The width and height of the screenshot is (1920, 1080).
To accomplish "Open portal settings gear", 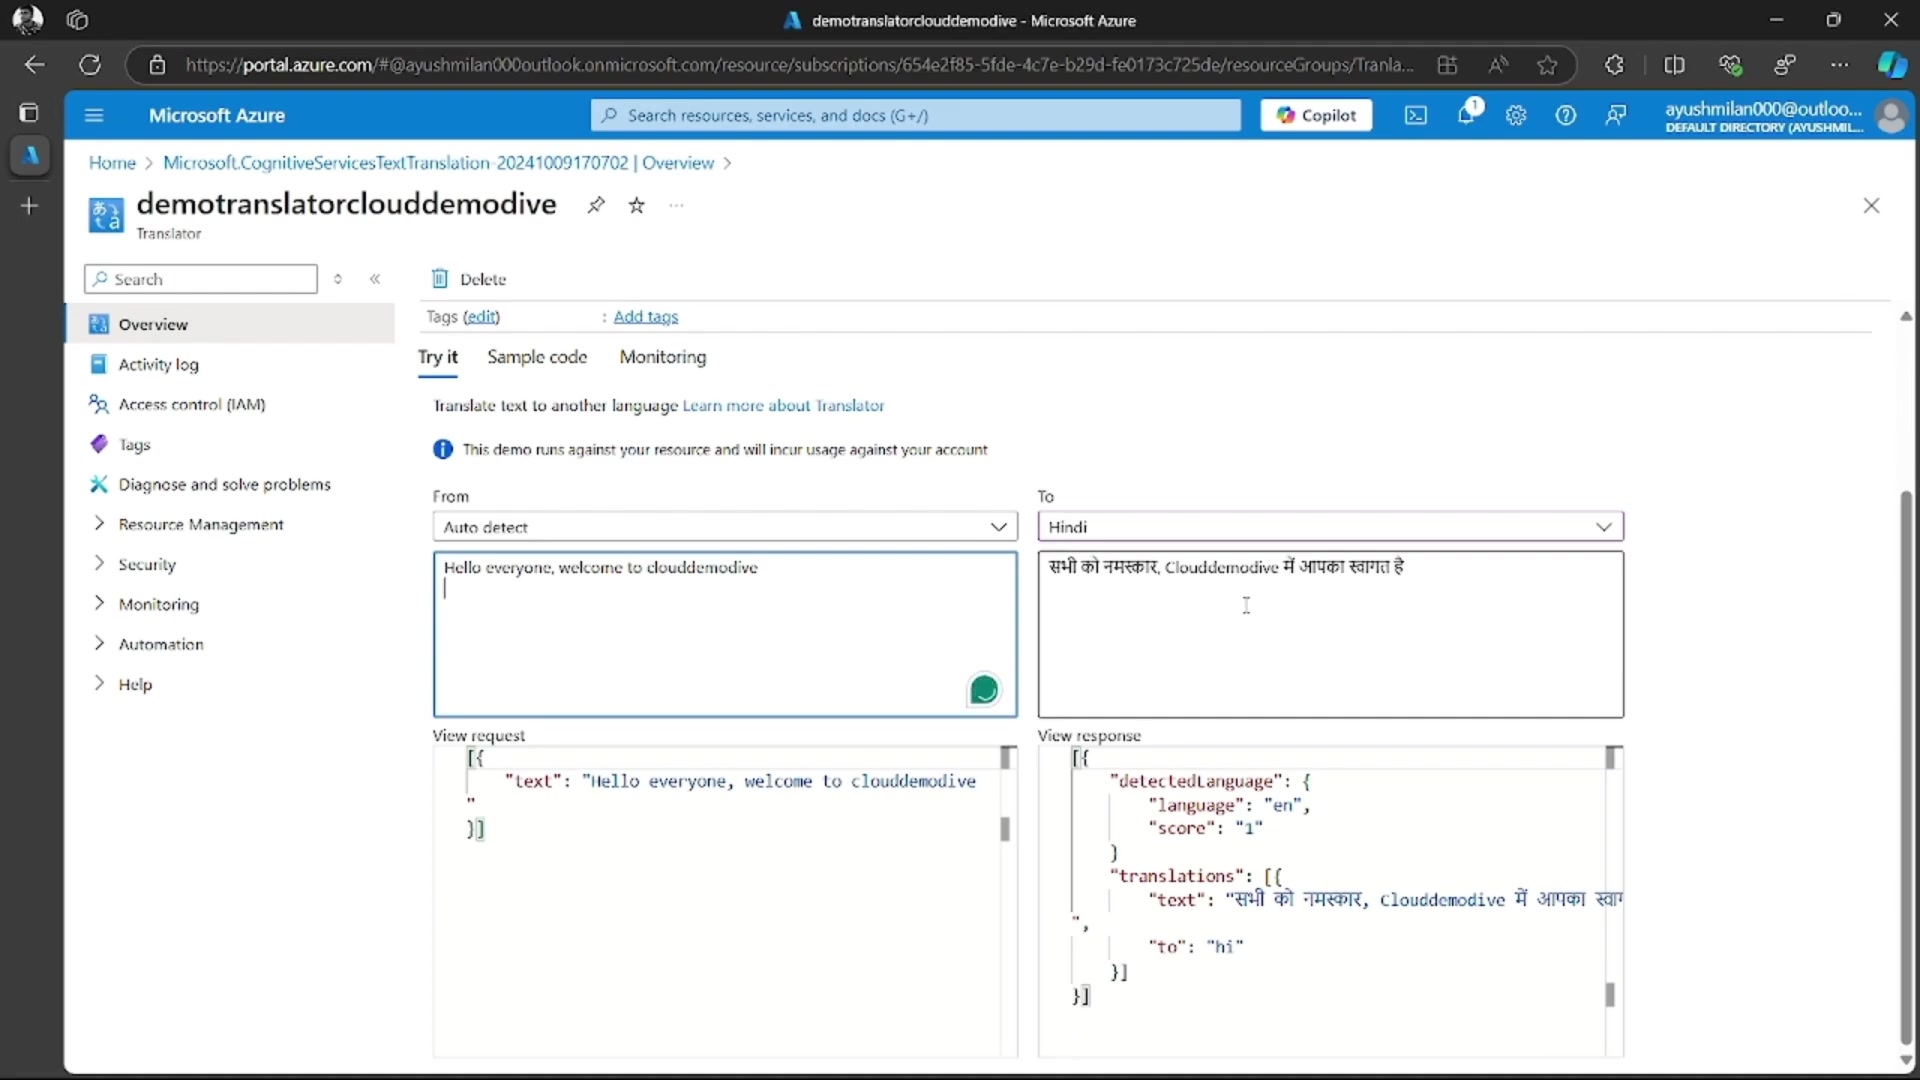I will pos(1516,115).
